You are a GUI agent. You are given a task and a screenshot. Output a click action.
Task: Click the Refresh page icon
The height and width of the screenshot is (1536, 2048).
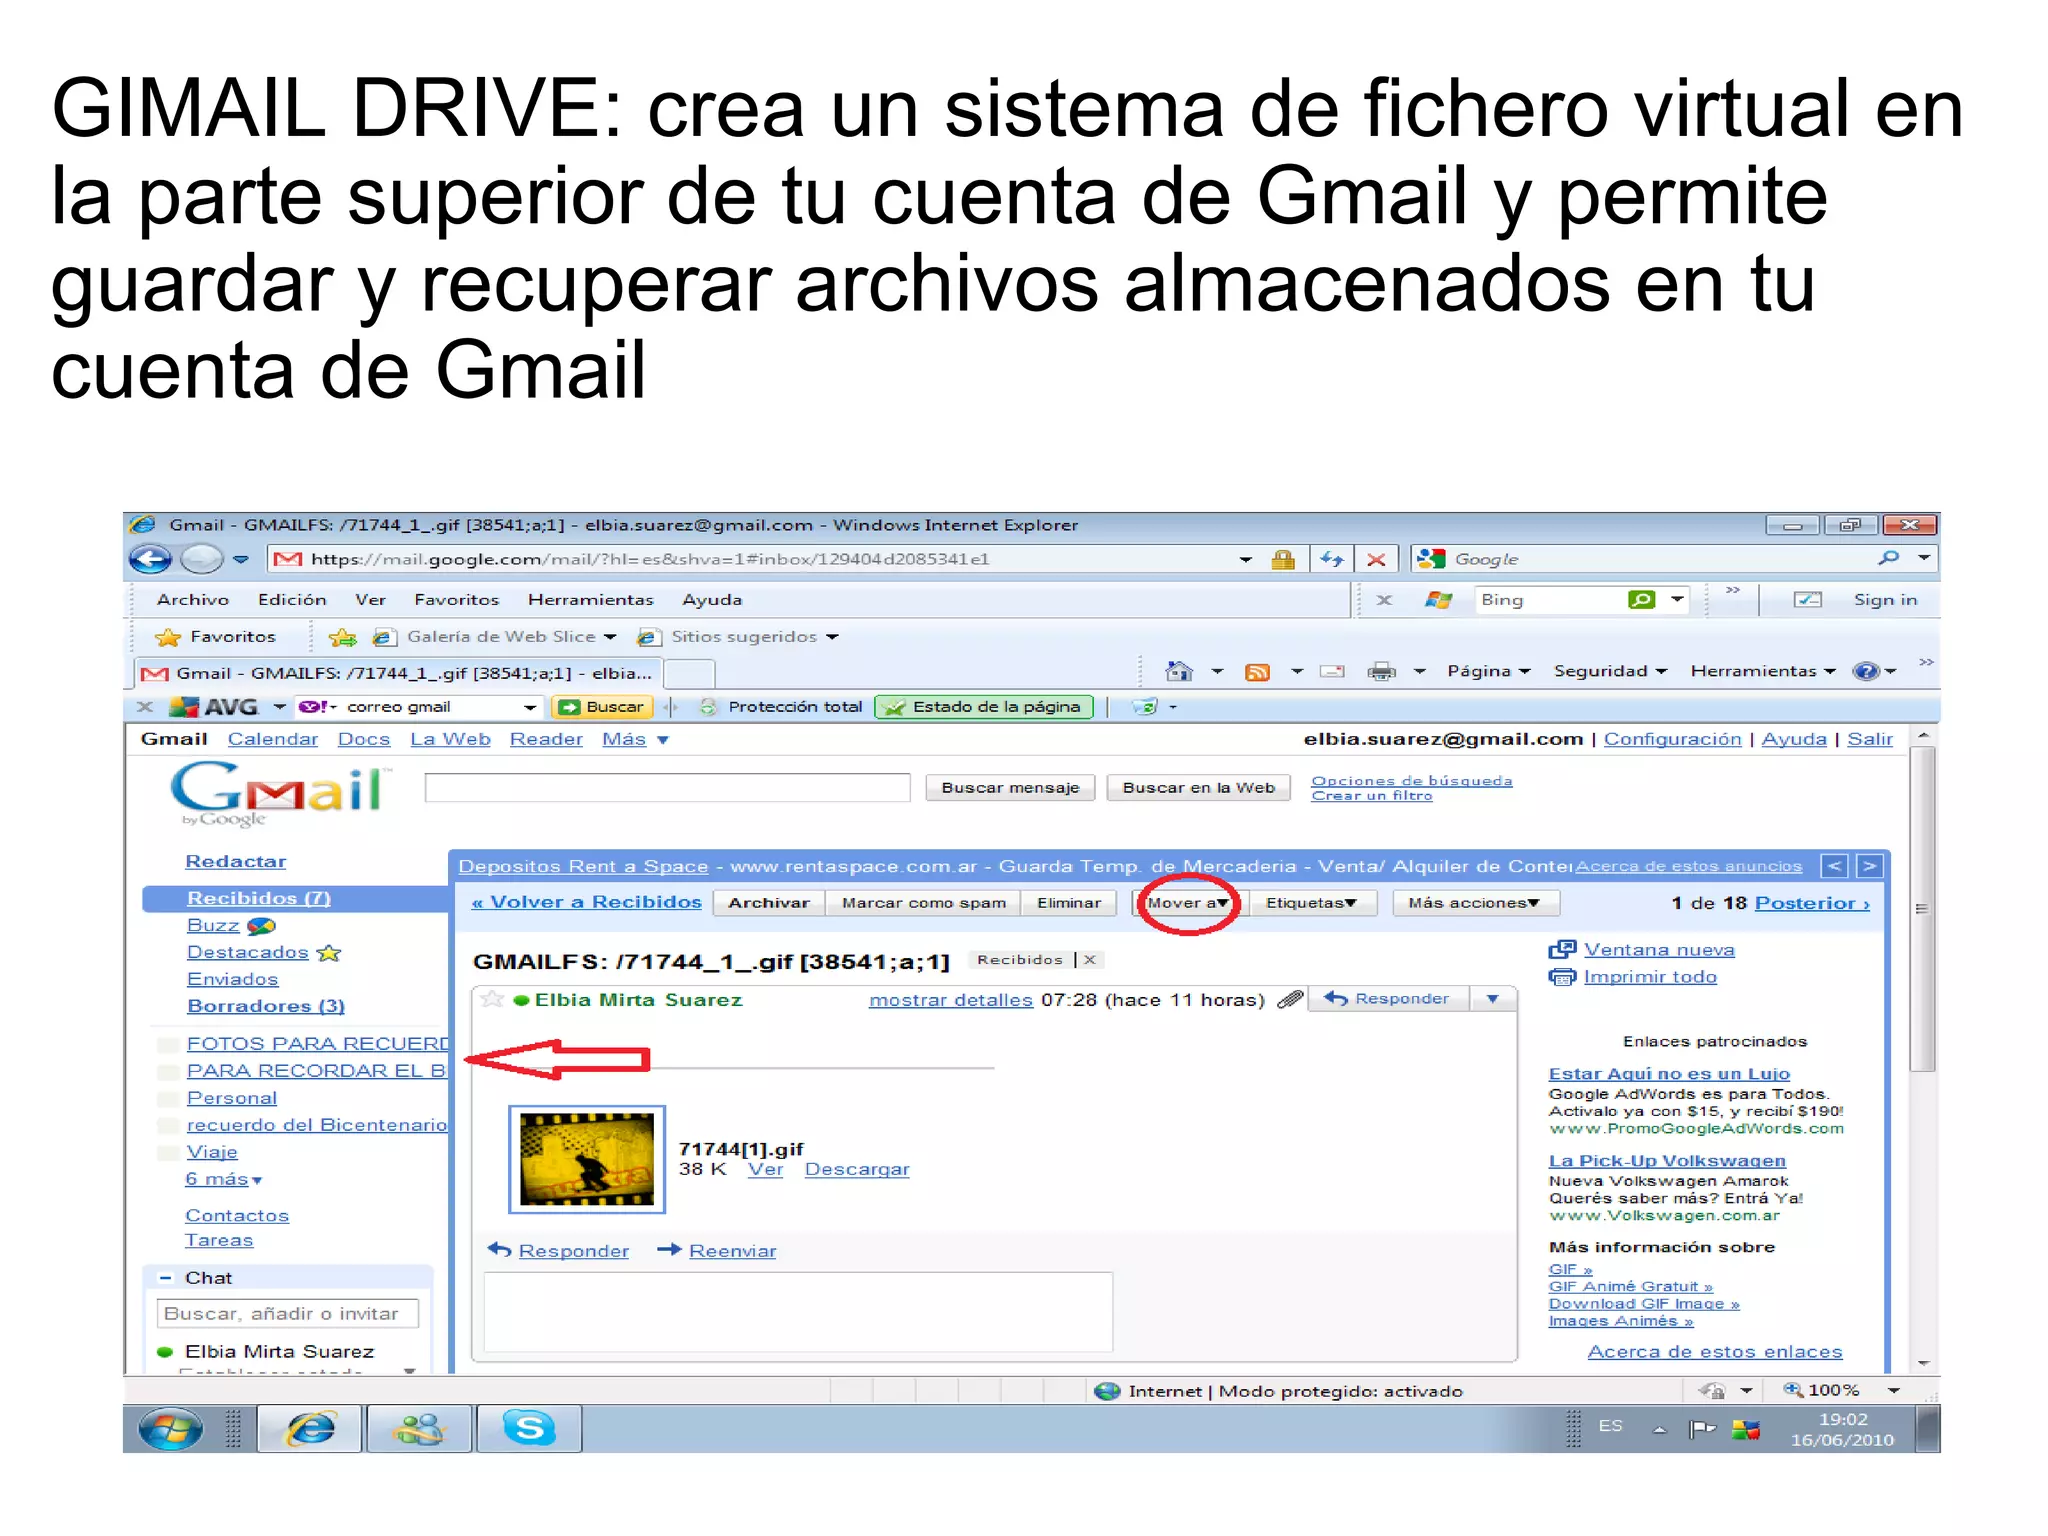(x=1331, y=559)
